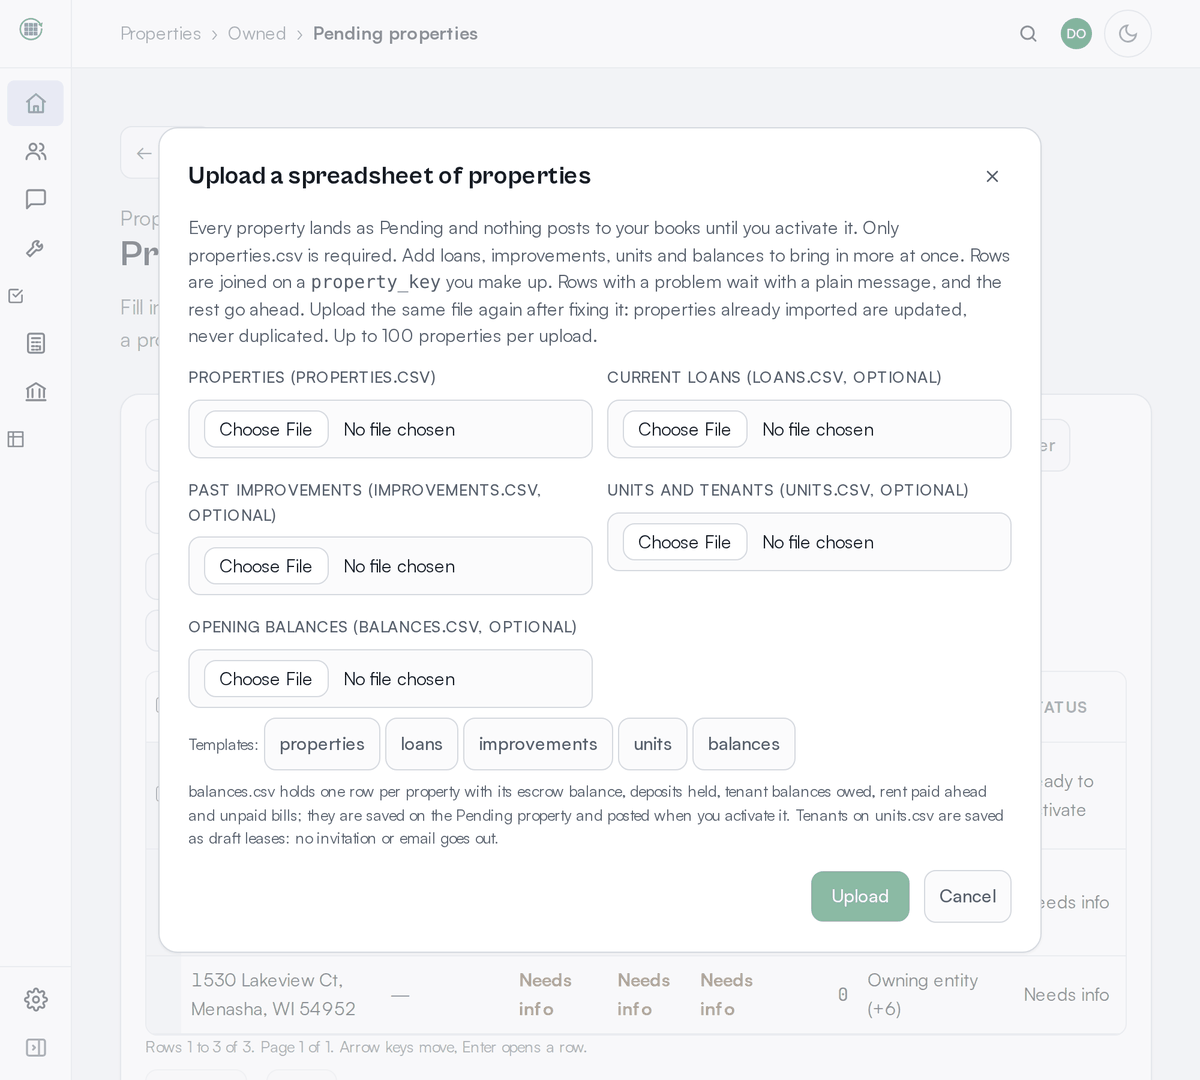This screenshot has width=1200, height=1080.
Task: Open the Banking building sidebar icon
Action: [x=36, y=391]
